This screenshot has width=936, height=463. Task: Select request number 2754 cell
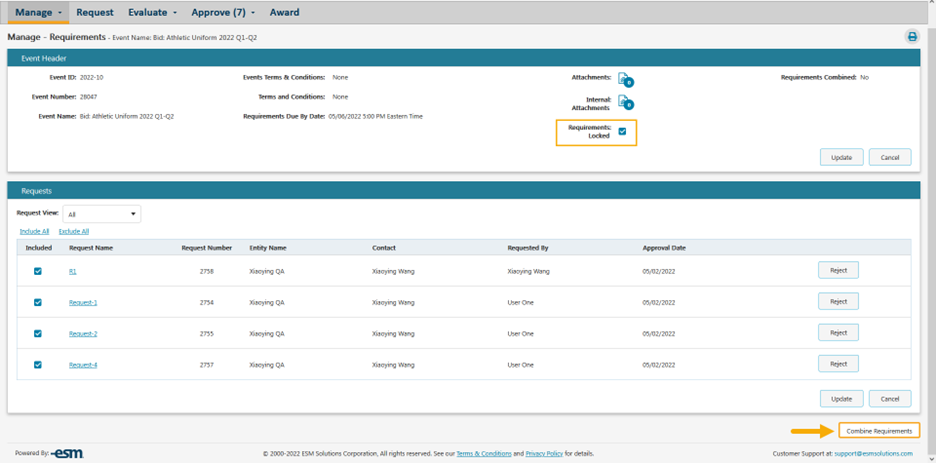coord(207,303)
